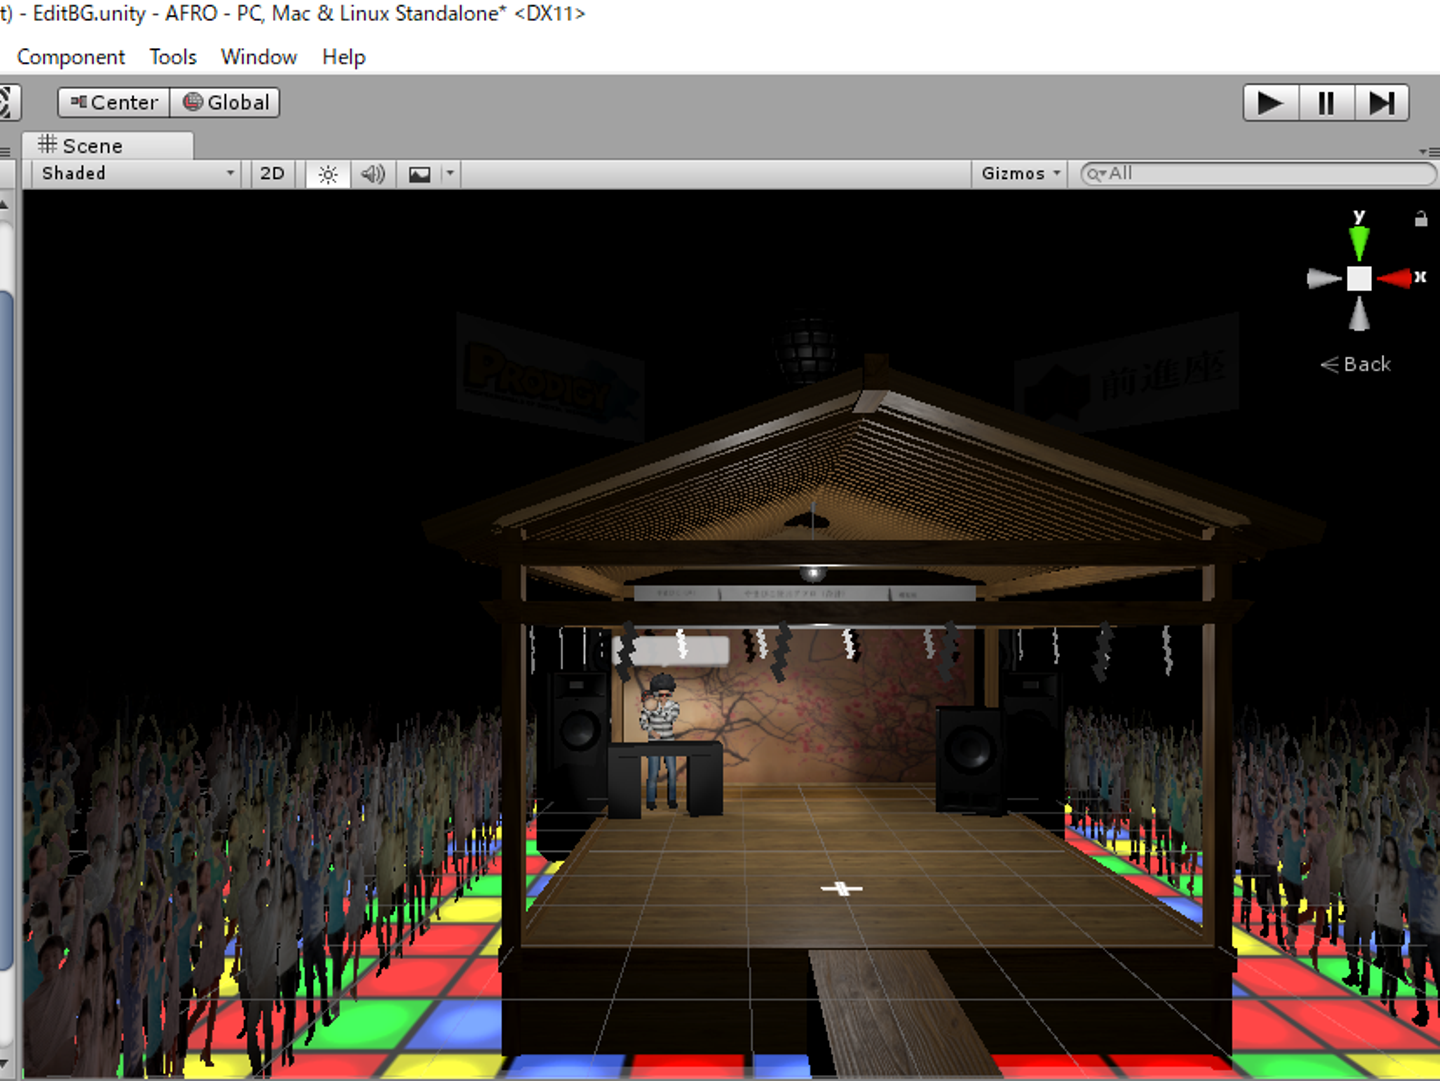Toggle the scene image effects icon
The width and height of the screenshot is (1440, 1081).
[x=420, y=174]
